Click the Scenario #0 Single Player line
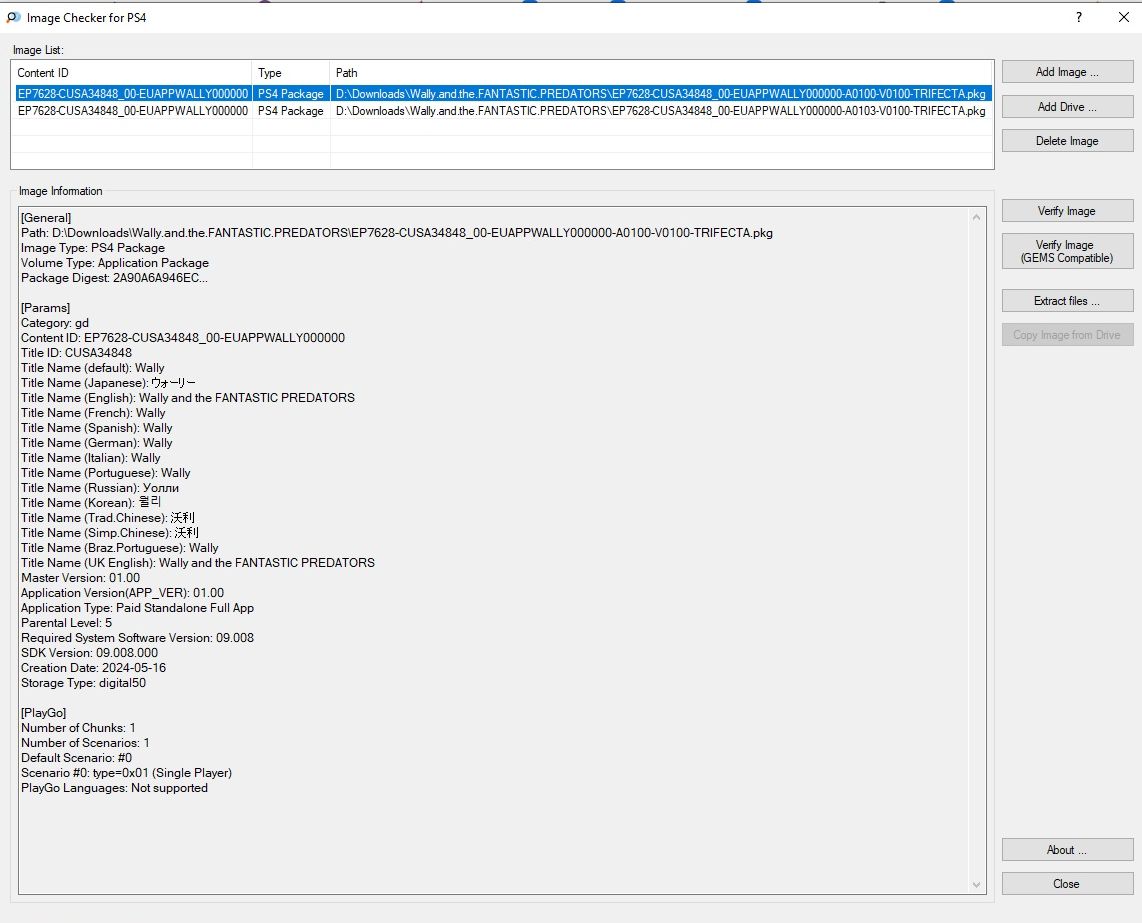Screen dimensions: 1142x923 click(x=127, y=772)
